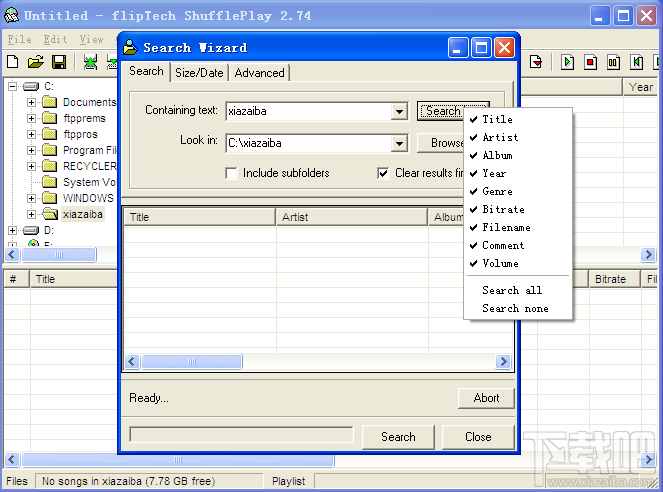Expand the ftppros folder node
This screenshot has height=492, width=663.
[x=31, y=134]
